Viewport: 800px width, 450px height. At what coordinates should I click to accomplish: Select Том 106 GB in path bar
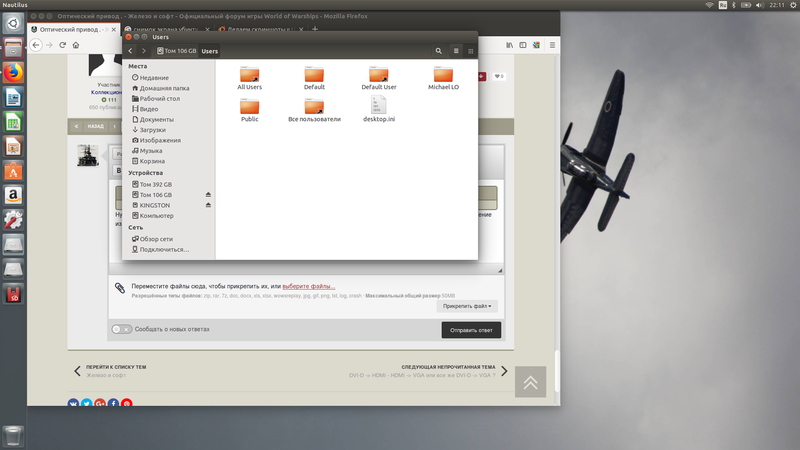click(177, 51)
